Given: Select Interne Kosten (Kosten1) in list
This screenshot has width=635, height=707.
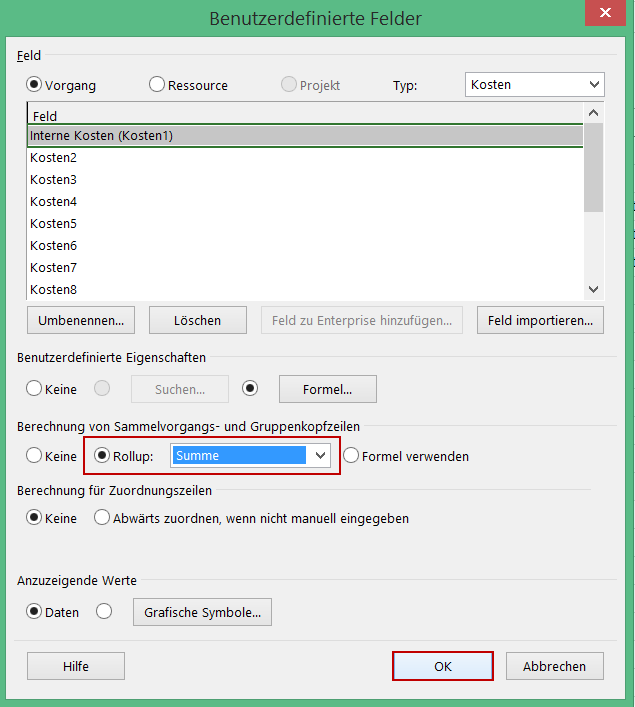Looking at the screenshot, I should 102,136.
